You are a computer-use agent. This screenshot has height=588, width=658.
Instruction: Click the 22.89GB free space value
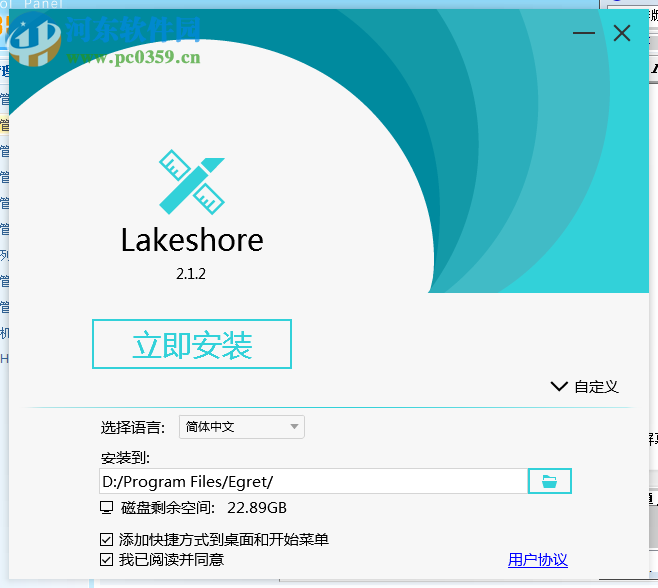point(257,508)
